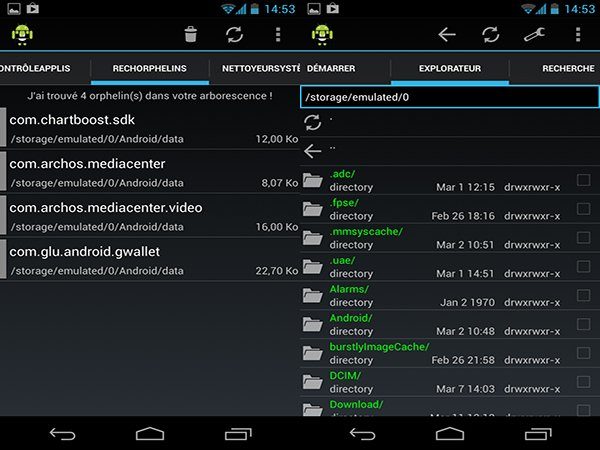
Task: Check the Alarms directory checkbox
Action: (x=584, y=295)
